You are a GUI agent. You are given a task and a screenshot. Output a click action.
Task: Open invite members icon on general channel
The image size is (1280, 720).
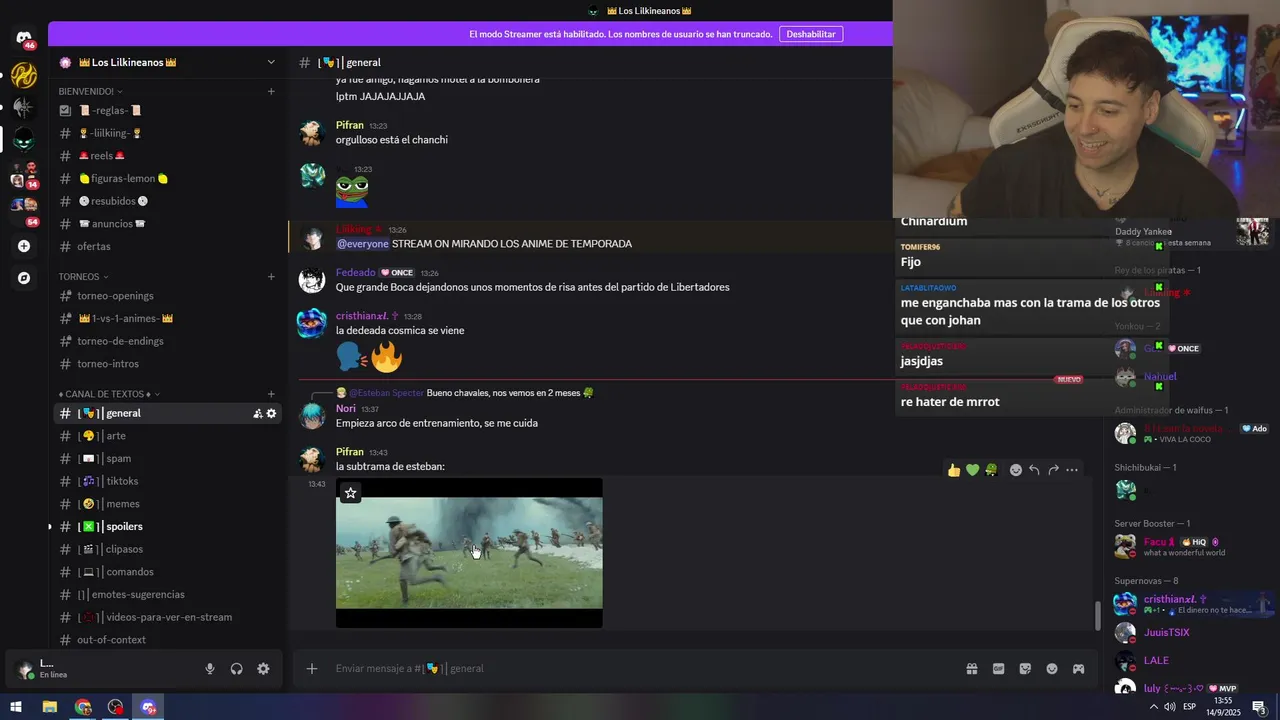point(258,413)
